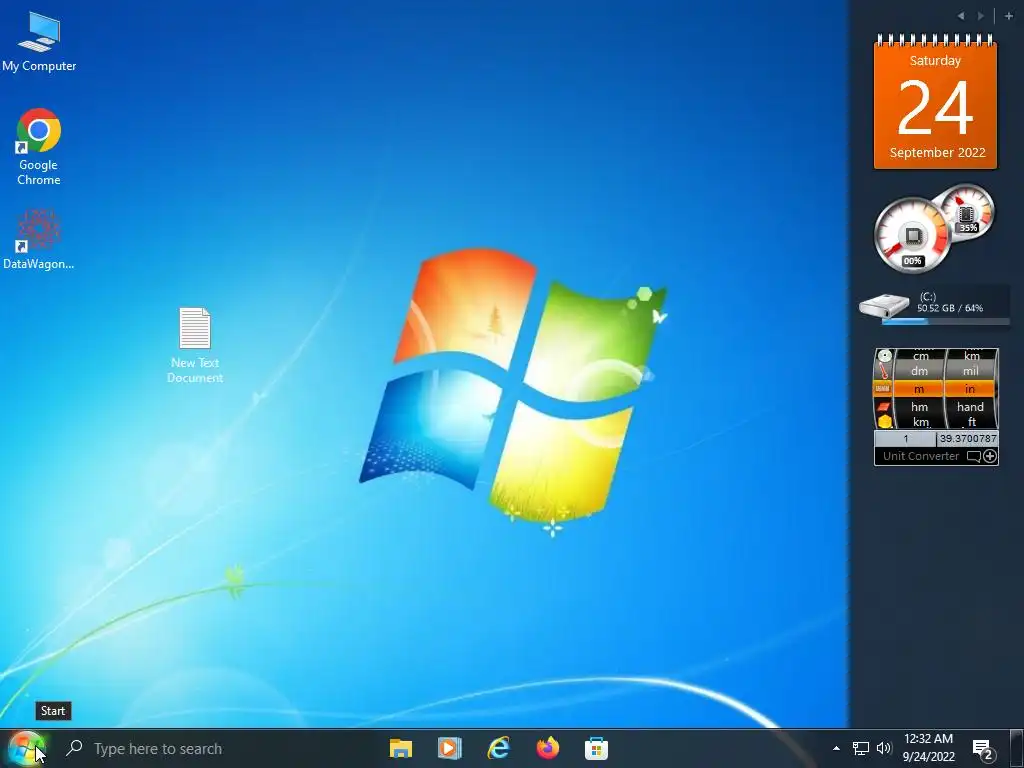Select the yellow hexagon category icon
Viewport: 1024px width, 768px height.
coord(884,421)
